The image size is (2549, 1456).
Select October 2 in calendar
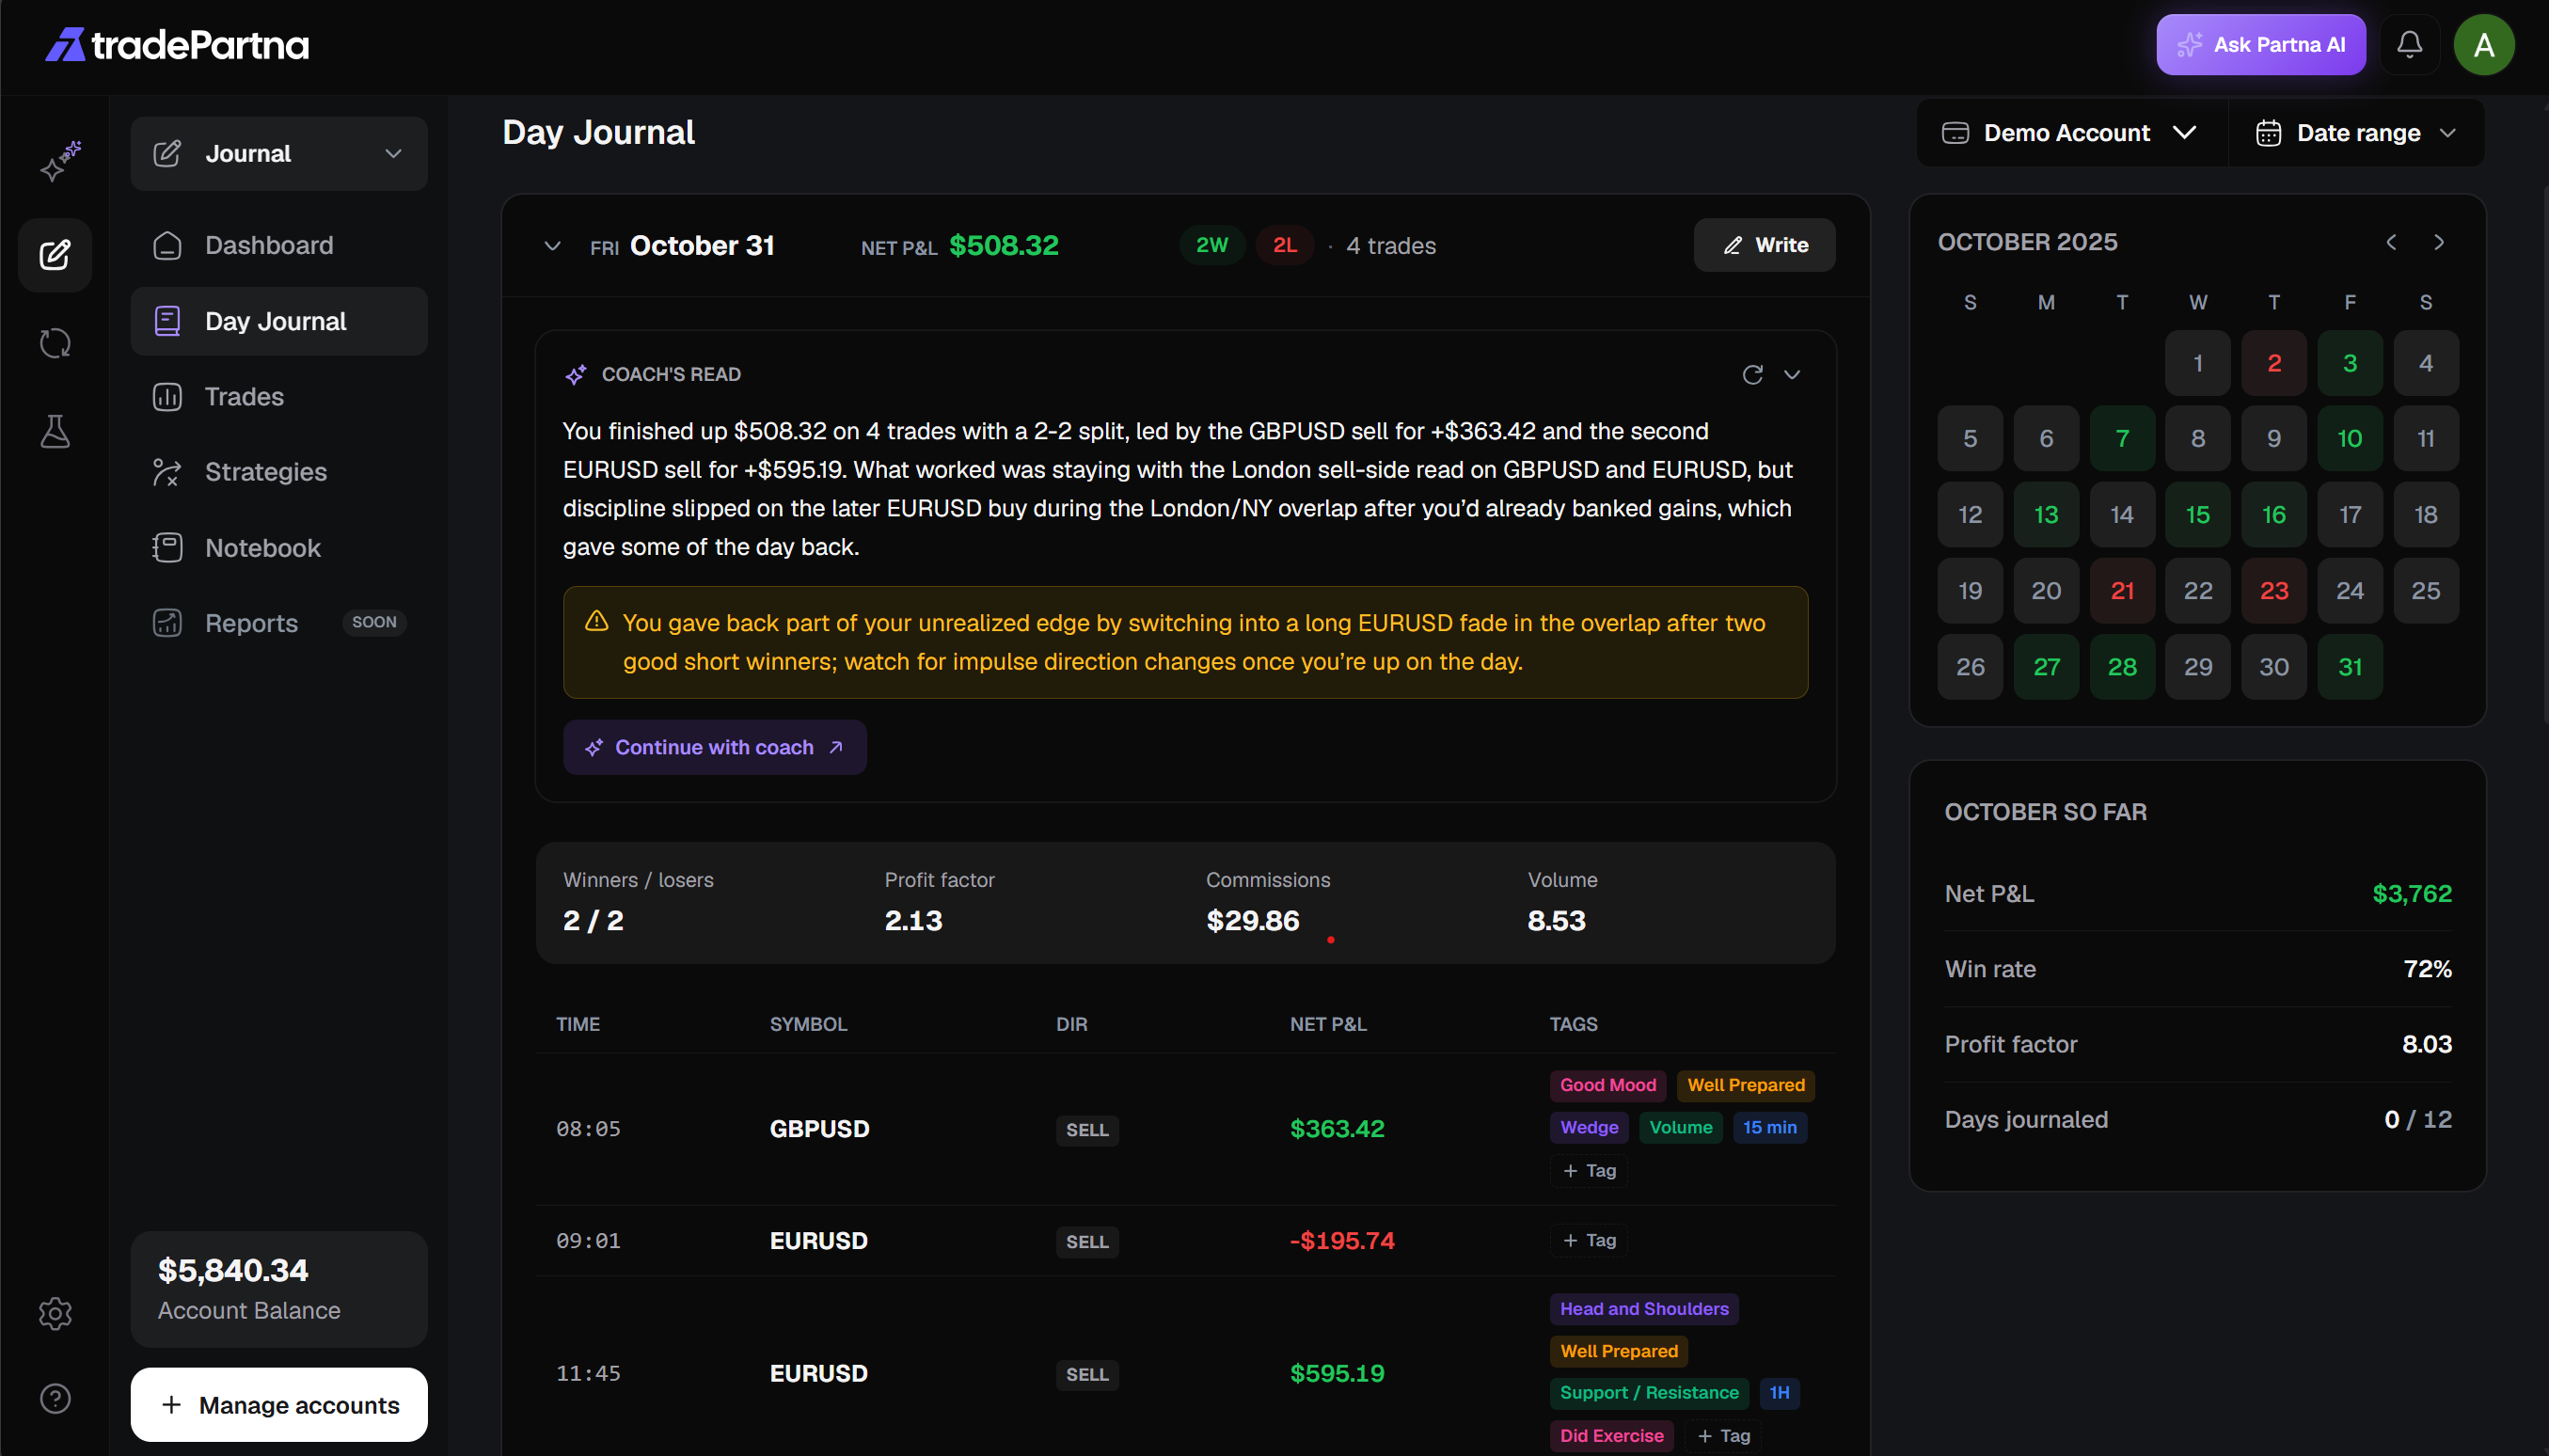2273,363
